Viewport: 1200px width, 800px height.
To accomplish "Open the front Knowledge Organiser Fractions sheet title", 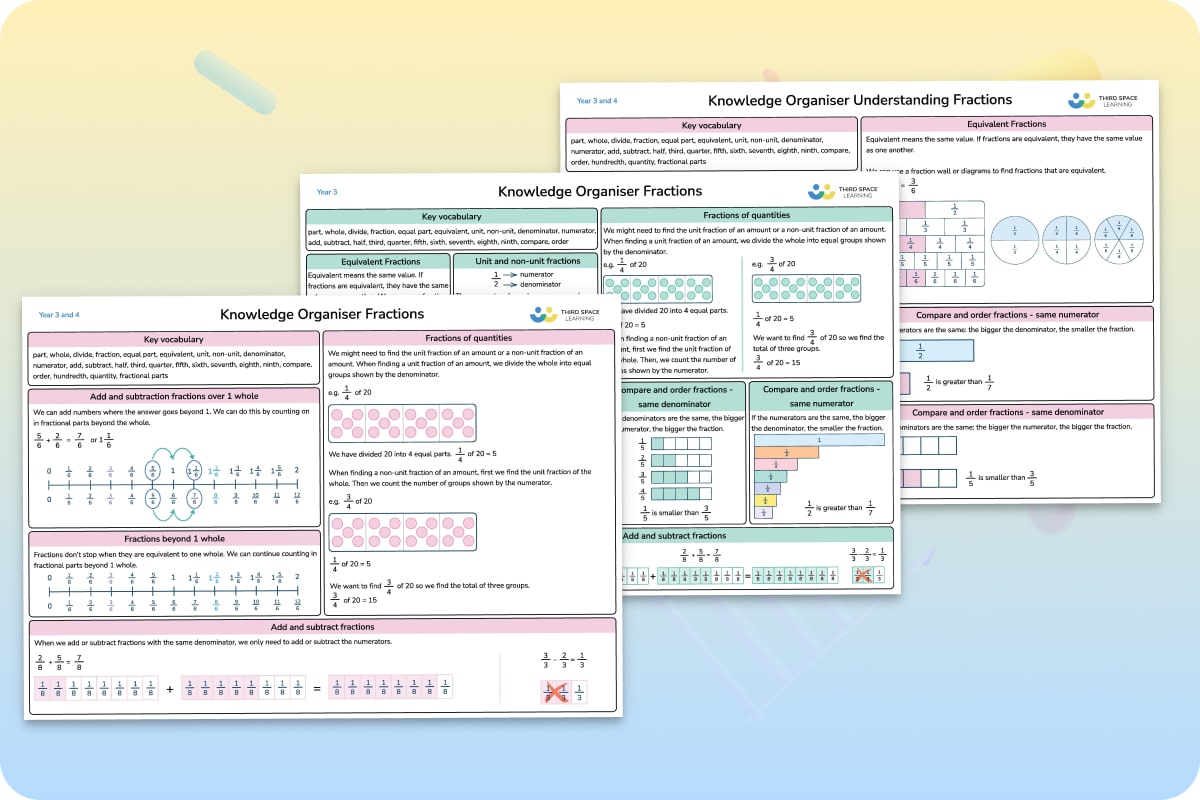I will (322, 314).
